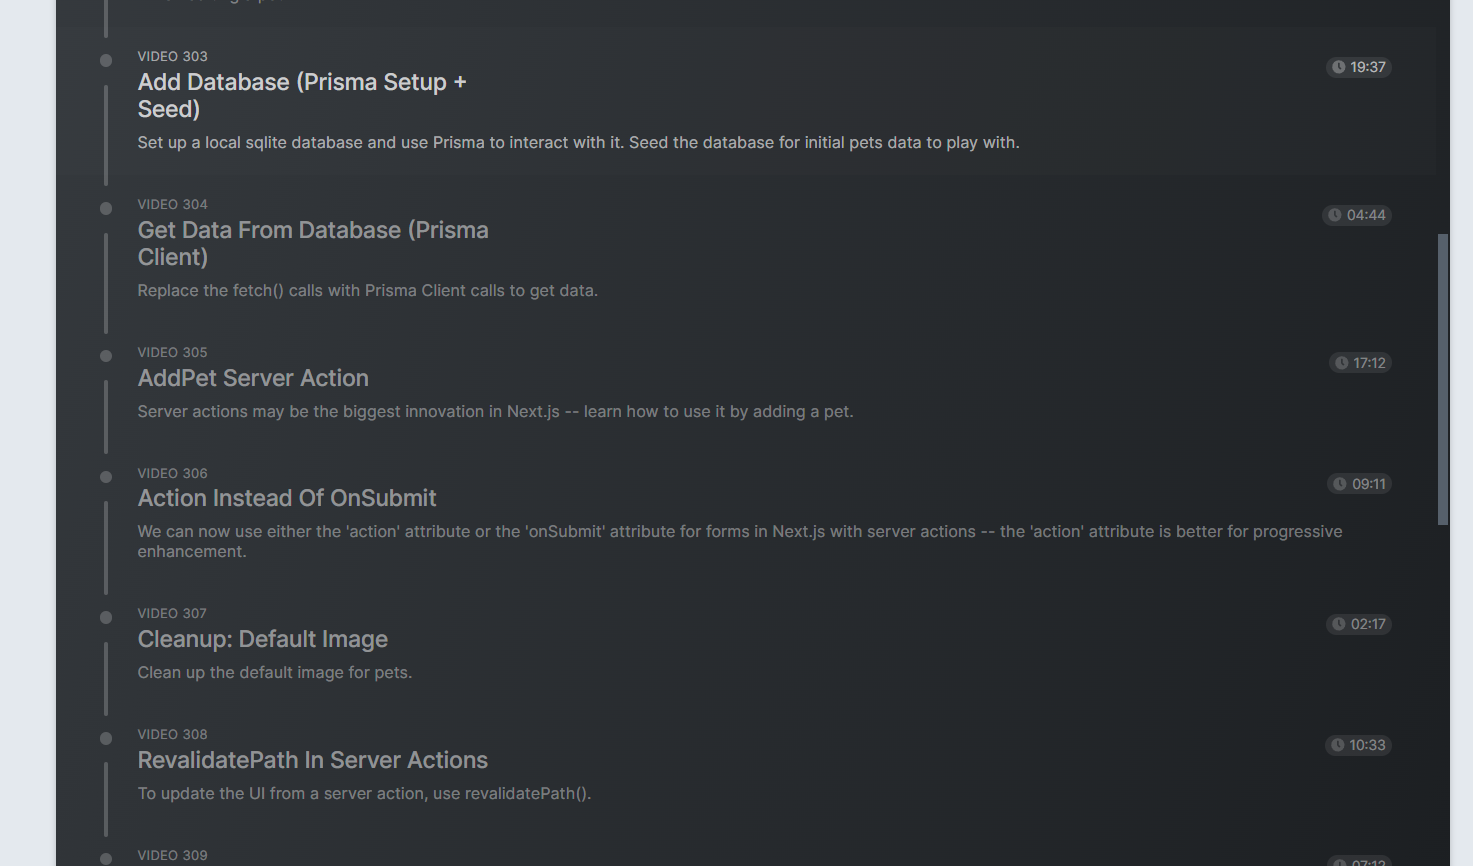Select the timeline dot for Video 303
1473x866 pixels.
[x=106, y=60]
